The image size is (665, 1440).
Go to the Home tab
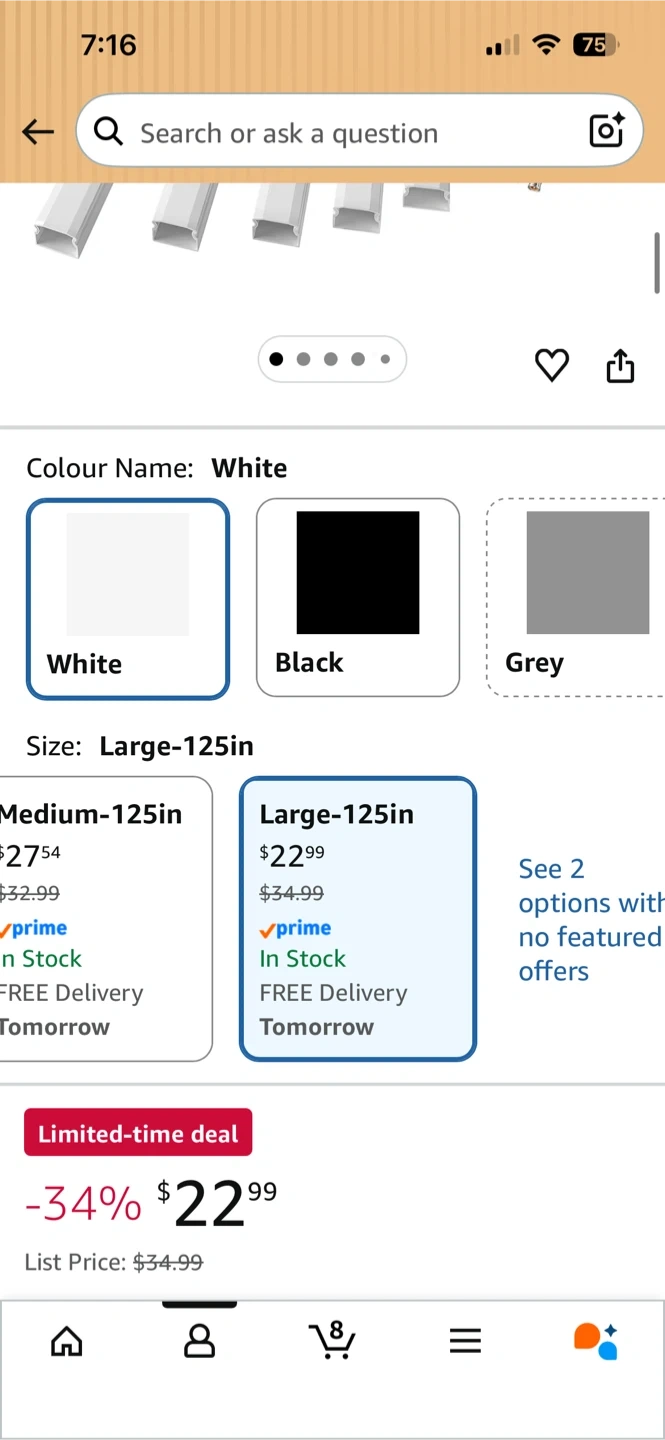(x=67, y=1341)
